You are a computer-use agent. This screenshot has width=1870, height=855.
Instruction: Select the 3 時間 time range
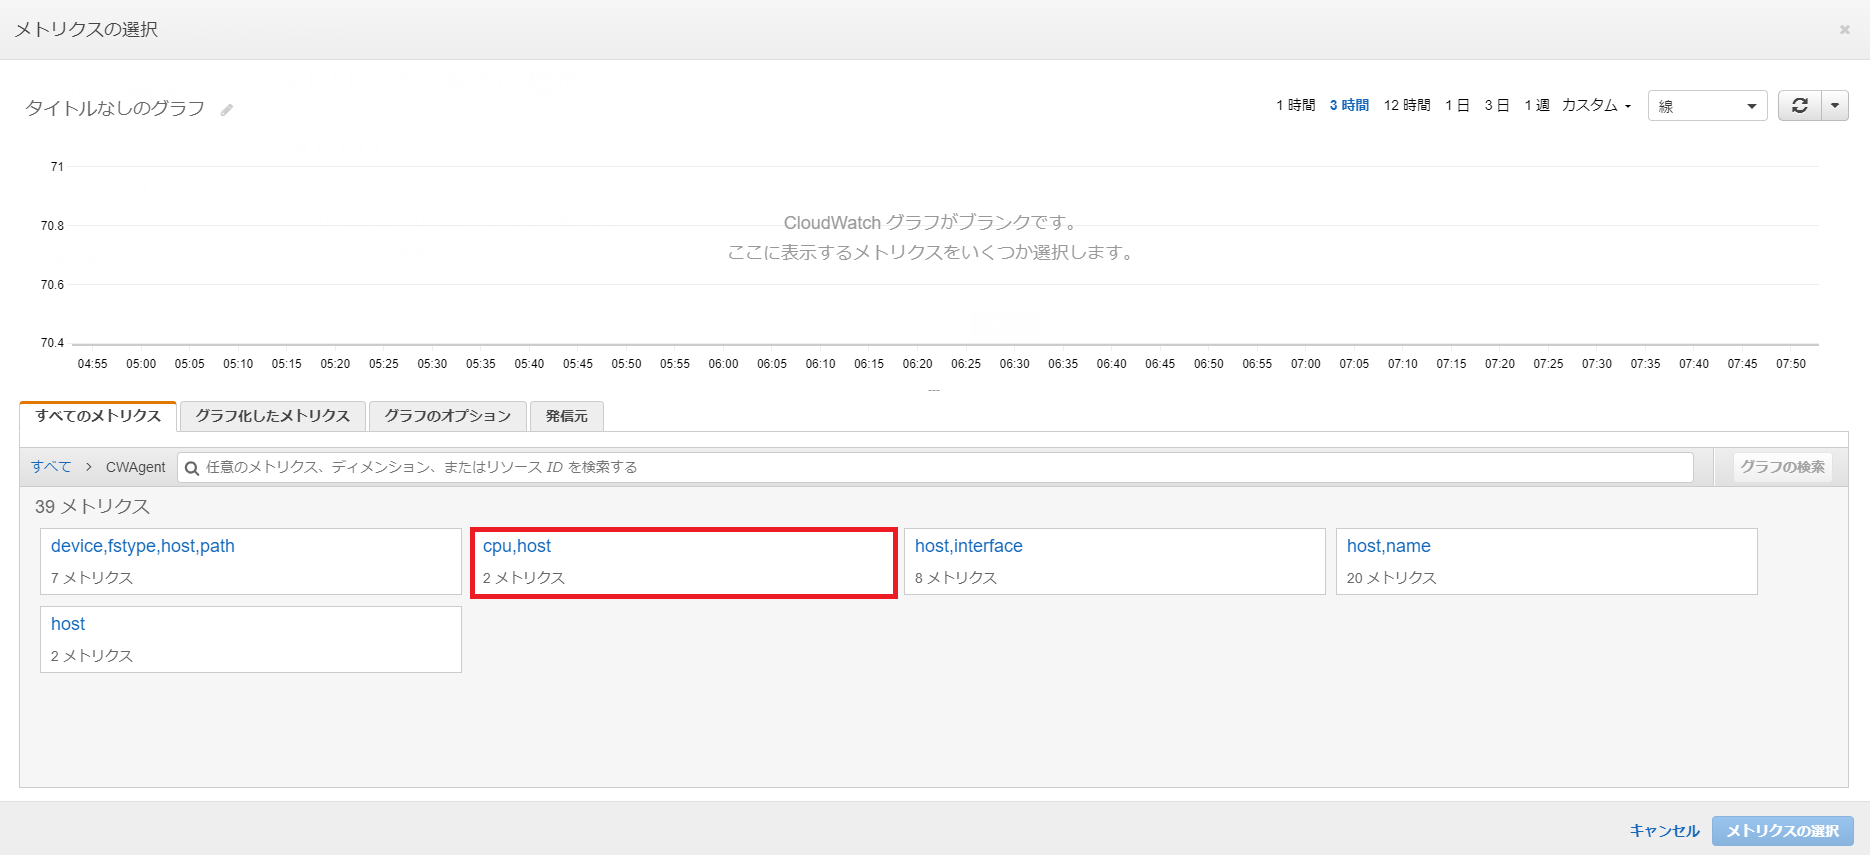click(1349, 105)
